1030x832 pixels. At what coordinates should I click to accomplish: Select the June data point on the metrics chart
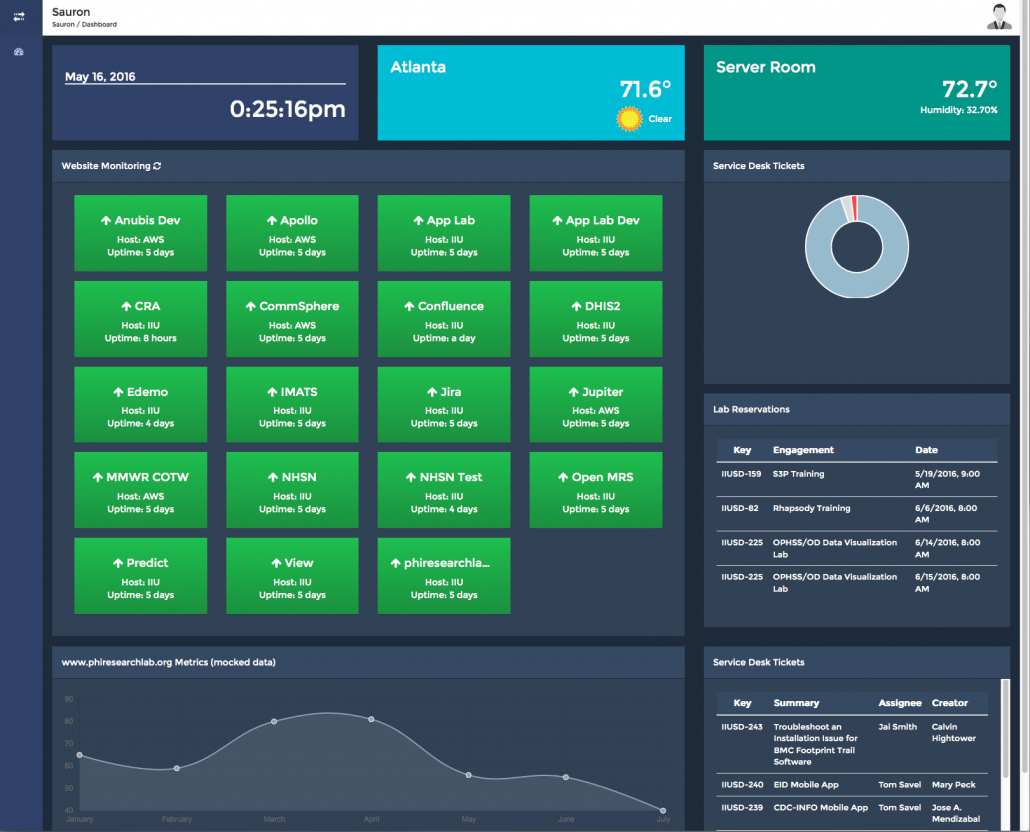coord(566,777)
